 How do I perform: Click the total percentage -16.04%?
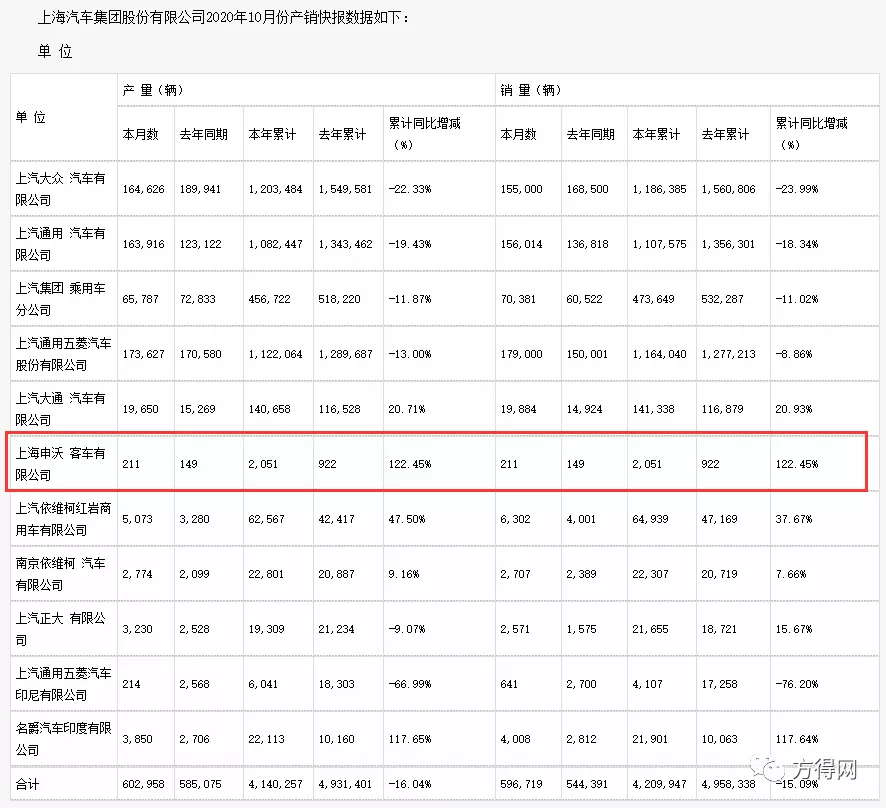point(410,784)
